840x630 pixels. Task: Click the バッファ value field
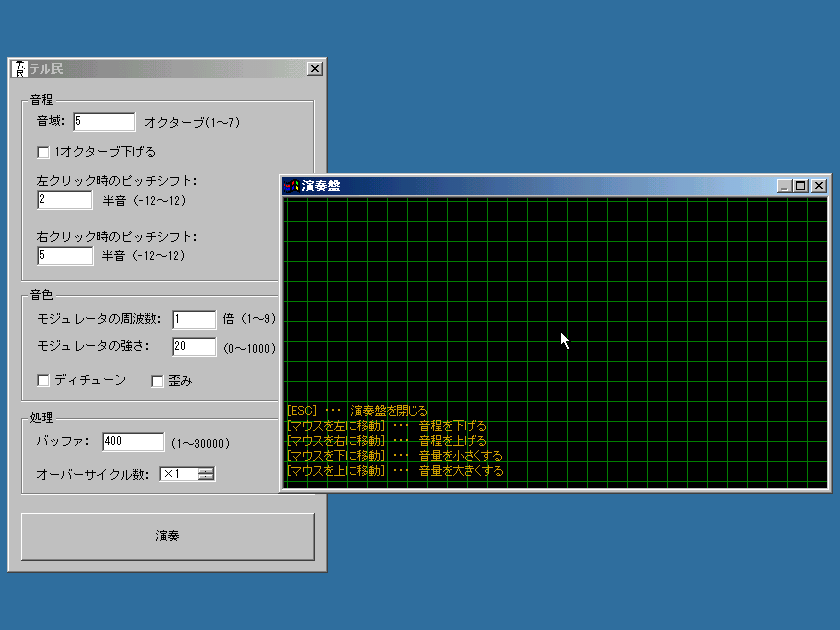click(132, 442)
